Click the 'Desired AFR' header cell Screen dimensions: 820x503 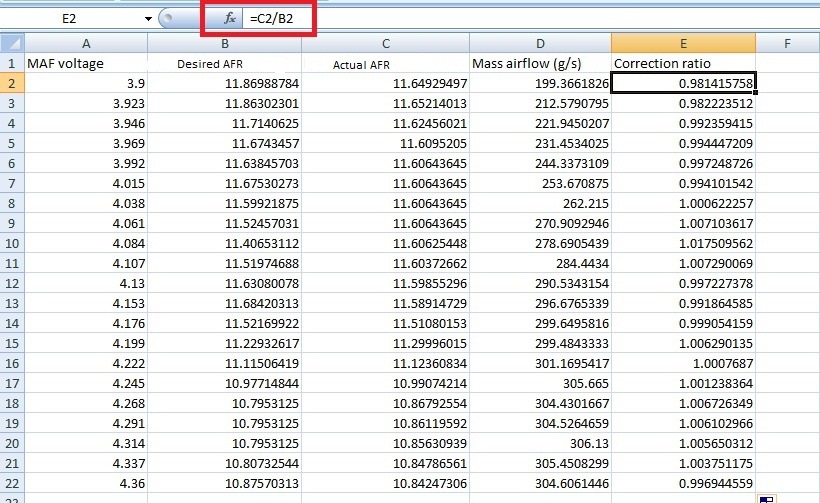pyautogui.click(x=224, y=63)
